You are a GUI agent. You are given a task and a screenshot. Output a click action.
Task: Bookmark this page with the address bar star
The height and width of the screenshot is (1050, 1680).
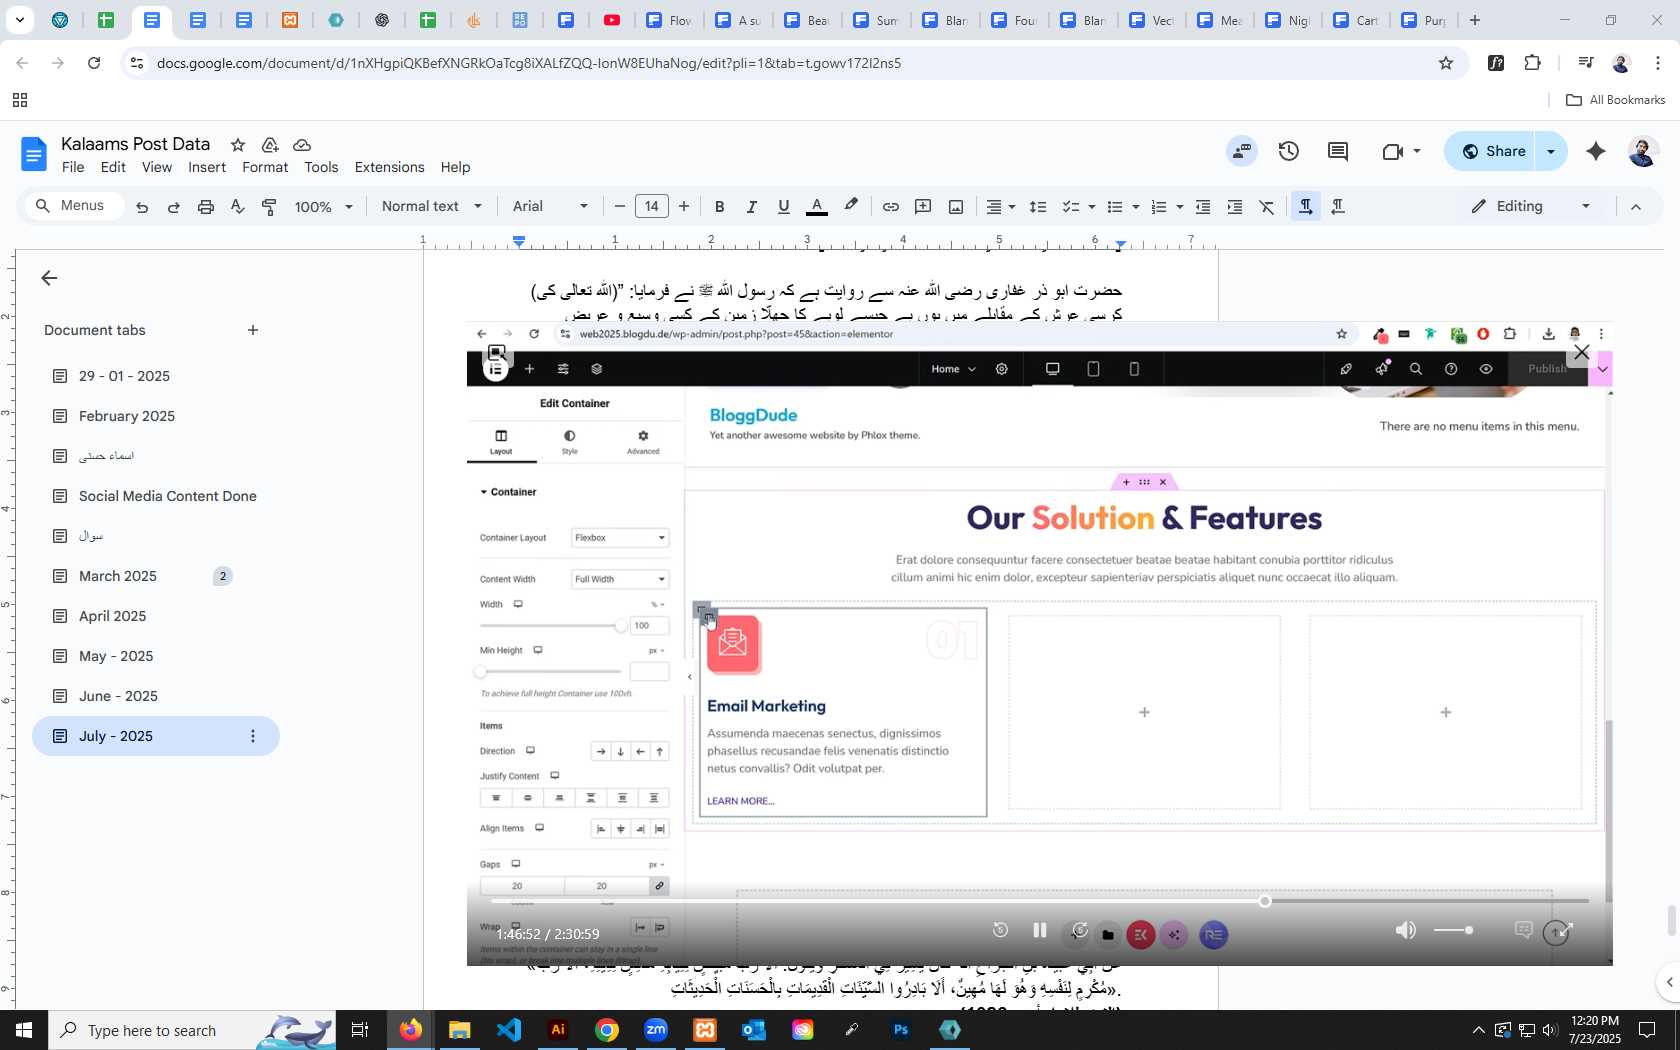coord(1446,63)
